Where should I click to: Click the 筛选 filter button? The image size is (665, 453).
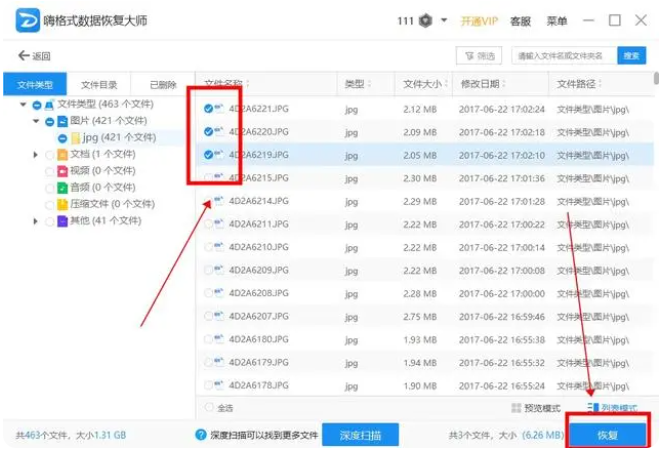pos(479,56)
